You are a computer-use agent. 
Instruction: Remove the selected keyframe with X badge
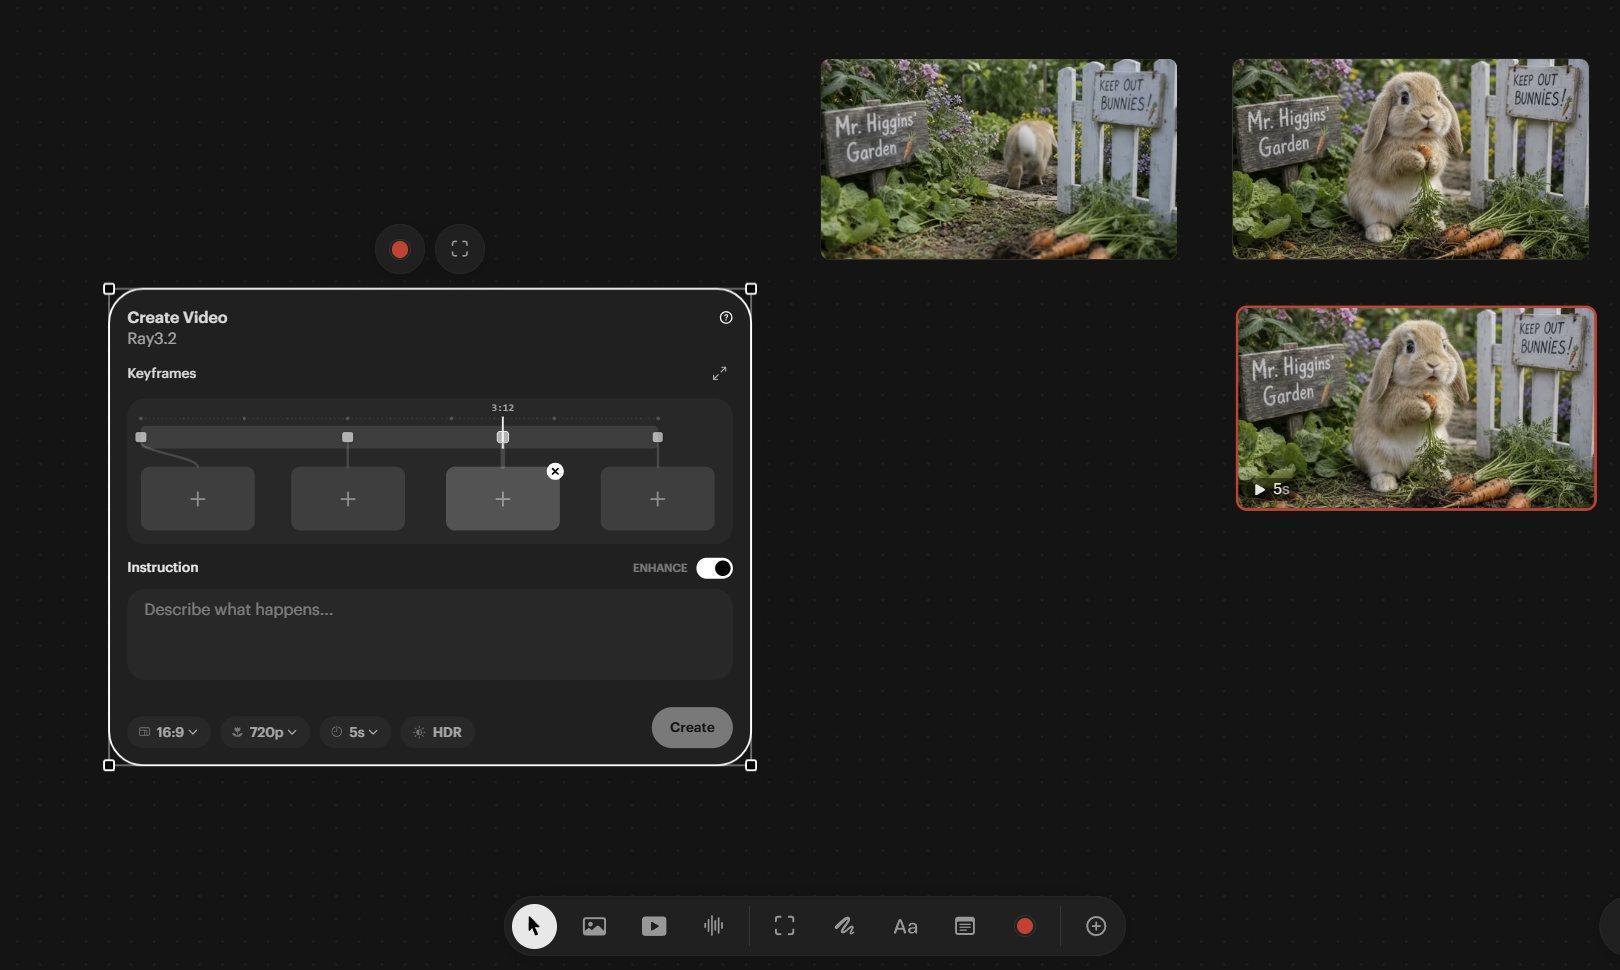(x=555, y=471)
